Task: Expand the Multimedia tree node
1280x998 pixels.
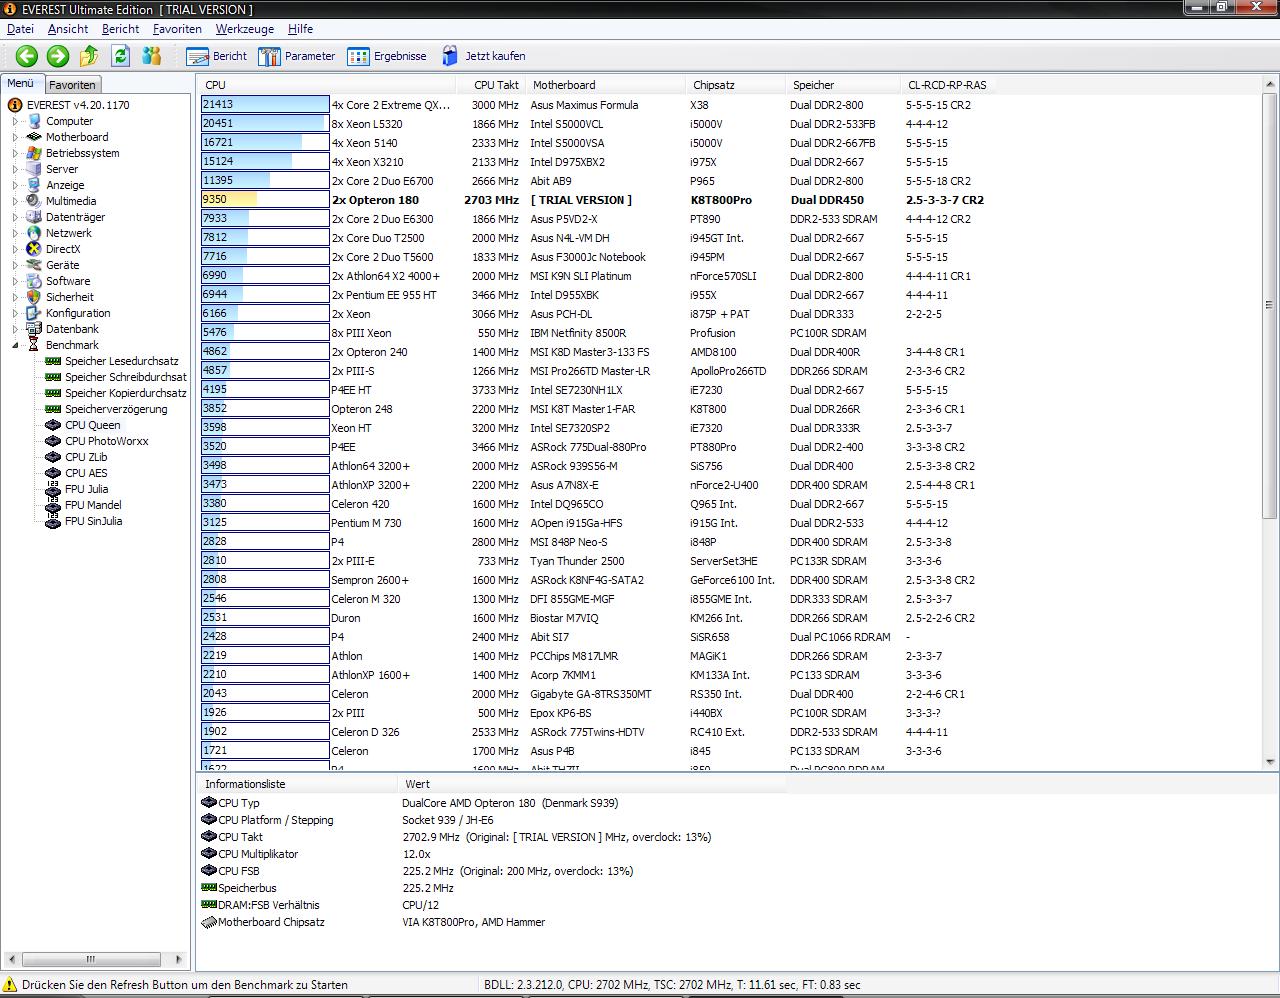Action: (15, 201)
